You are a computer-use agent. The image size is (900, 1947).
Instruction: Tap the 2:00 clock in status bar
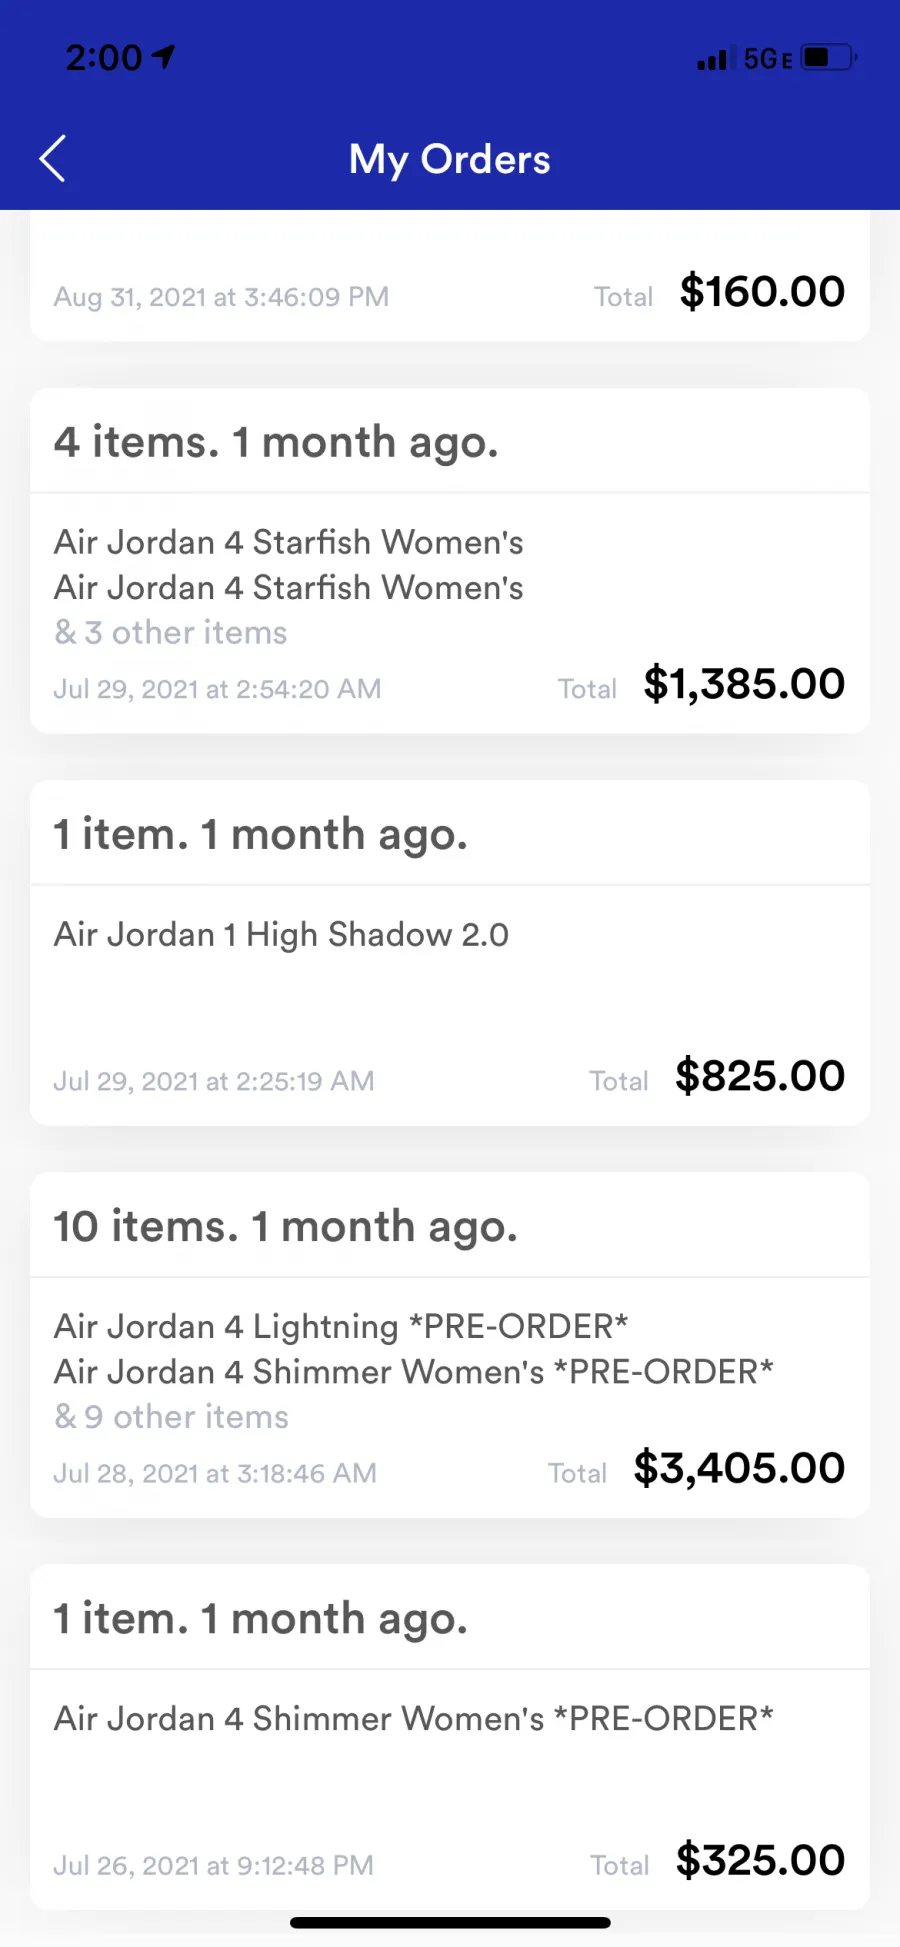click(x=104, y=58)
